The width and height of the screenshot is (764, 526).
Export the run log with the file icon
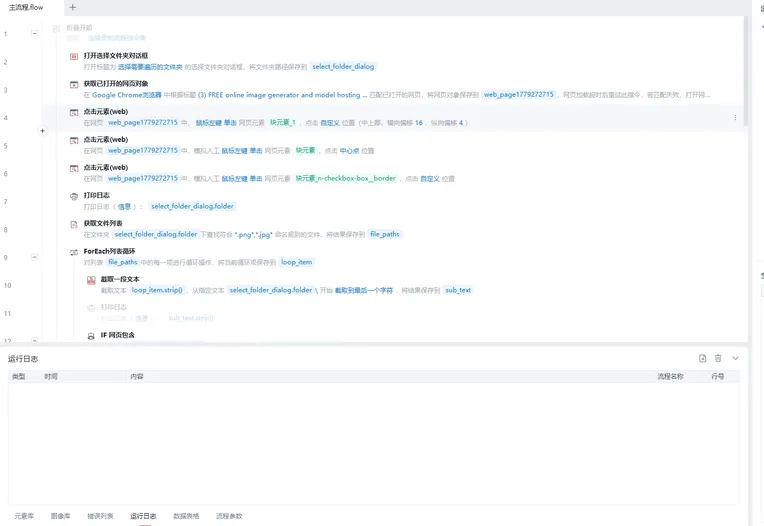(x=703, y=358)
